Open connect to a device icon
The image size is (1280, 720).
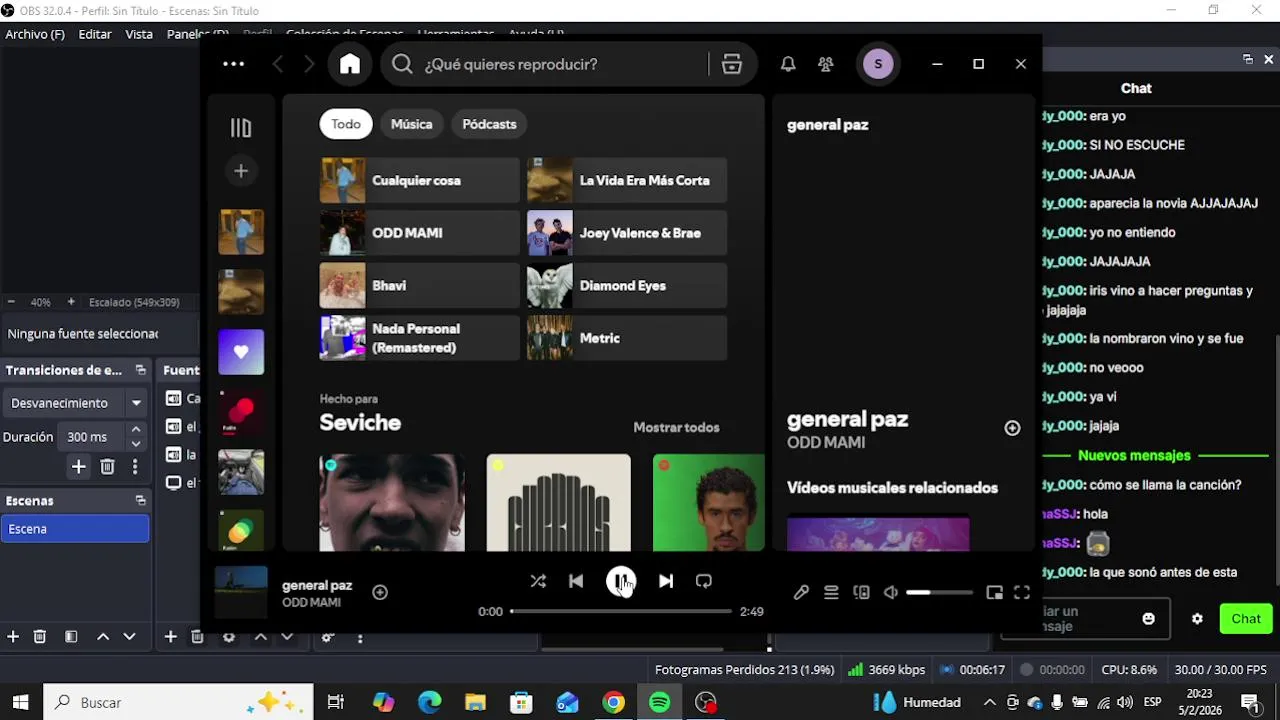coord(861,592)
